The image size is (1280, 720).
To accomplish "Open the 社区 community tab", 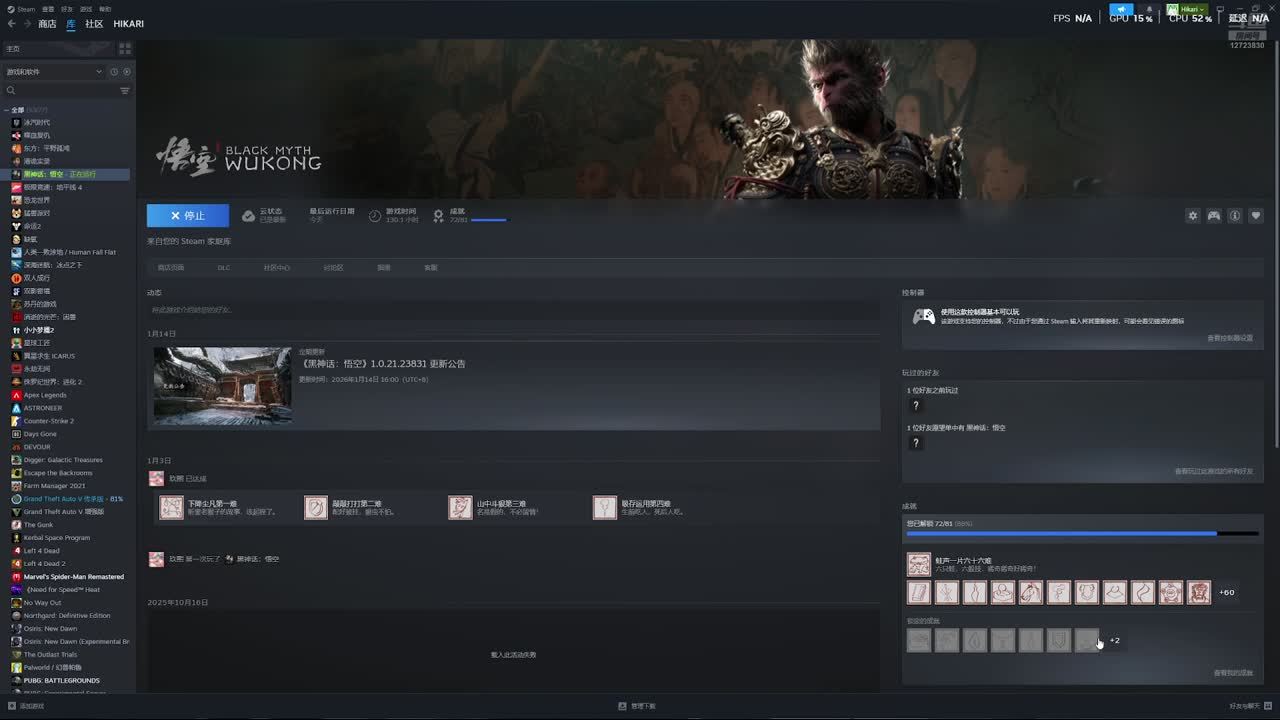I will pos(94,24).
